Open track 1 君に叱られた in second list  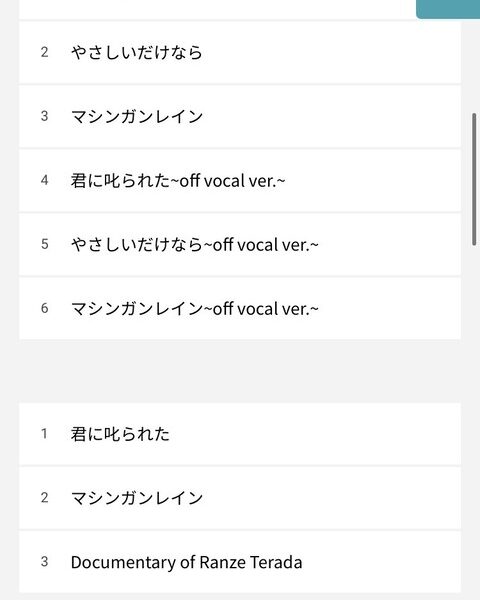tap(240, 434)
